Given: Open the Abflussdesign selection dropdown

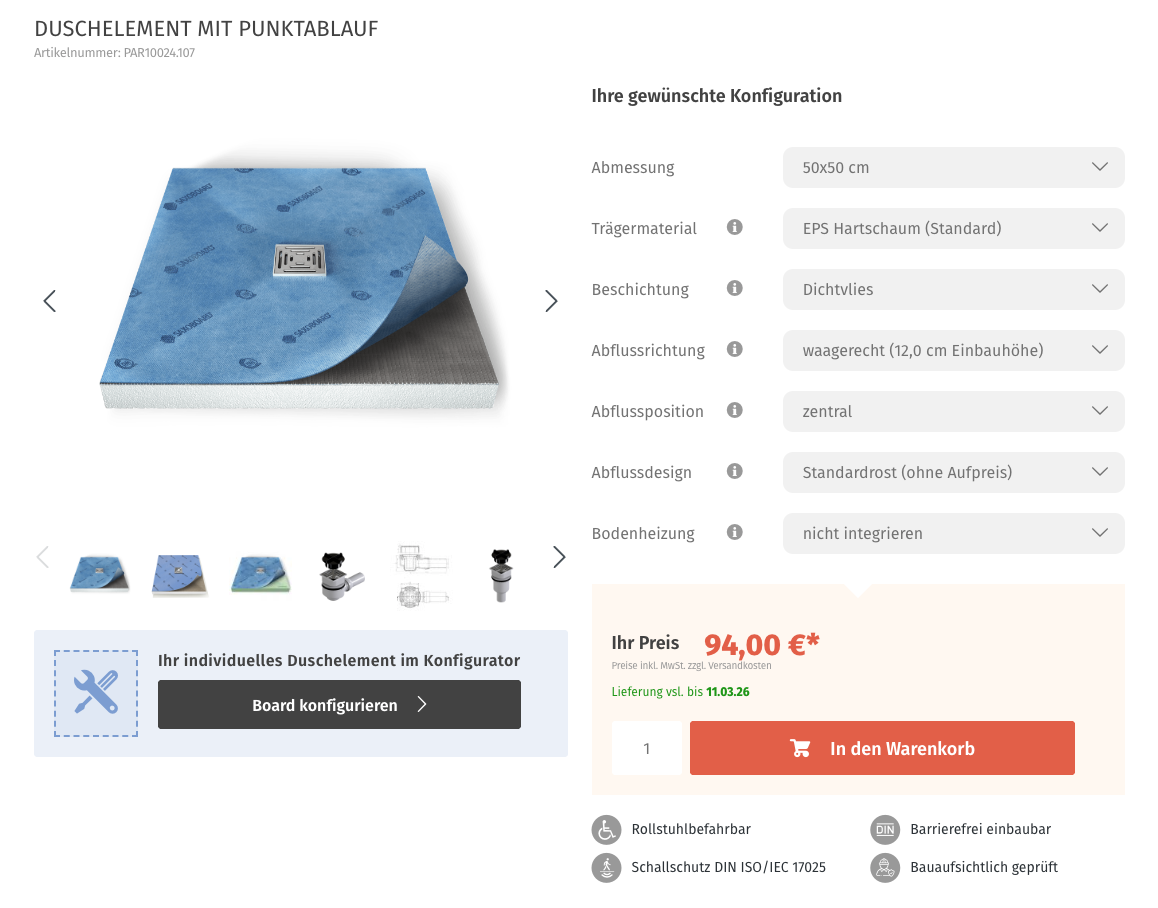Looking at the screenshot, I should click(953, 471).
